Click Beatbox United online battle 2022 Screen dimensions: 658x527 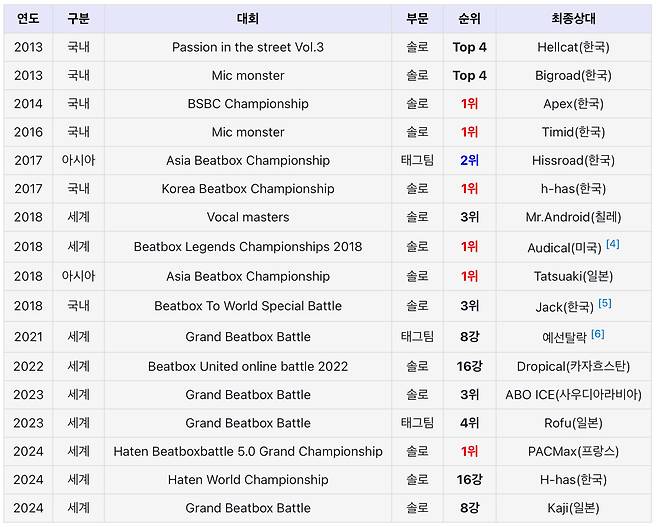pos(248,367)
